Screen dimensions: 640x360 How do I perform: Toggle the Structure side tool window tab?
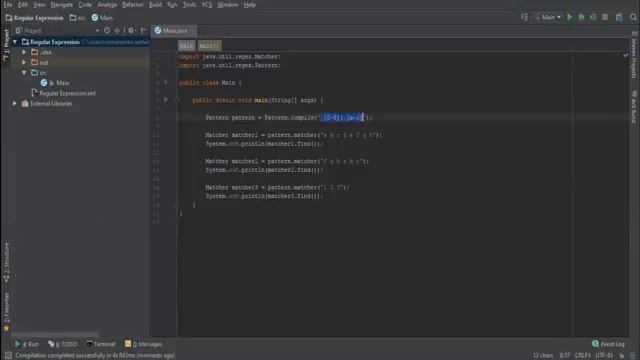tap(6, 262)
